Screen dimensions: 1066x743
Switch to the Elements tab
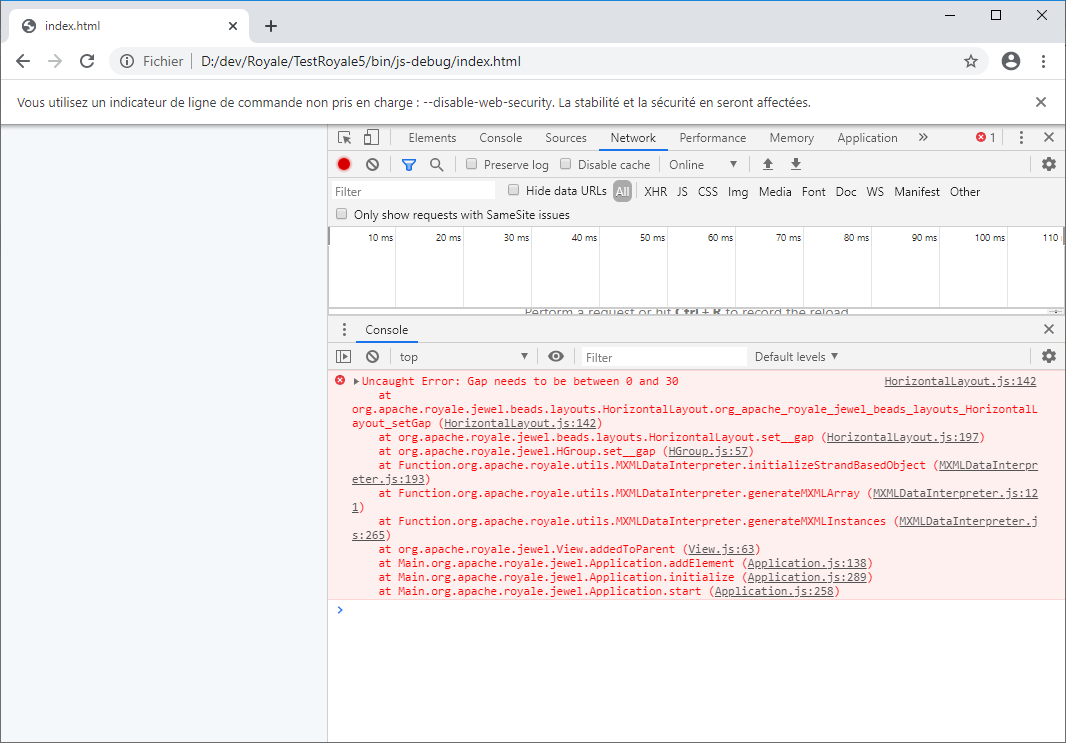(432, 137)
